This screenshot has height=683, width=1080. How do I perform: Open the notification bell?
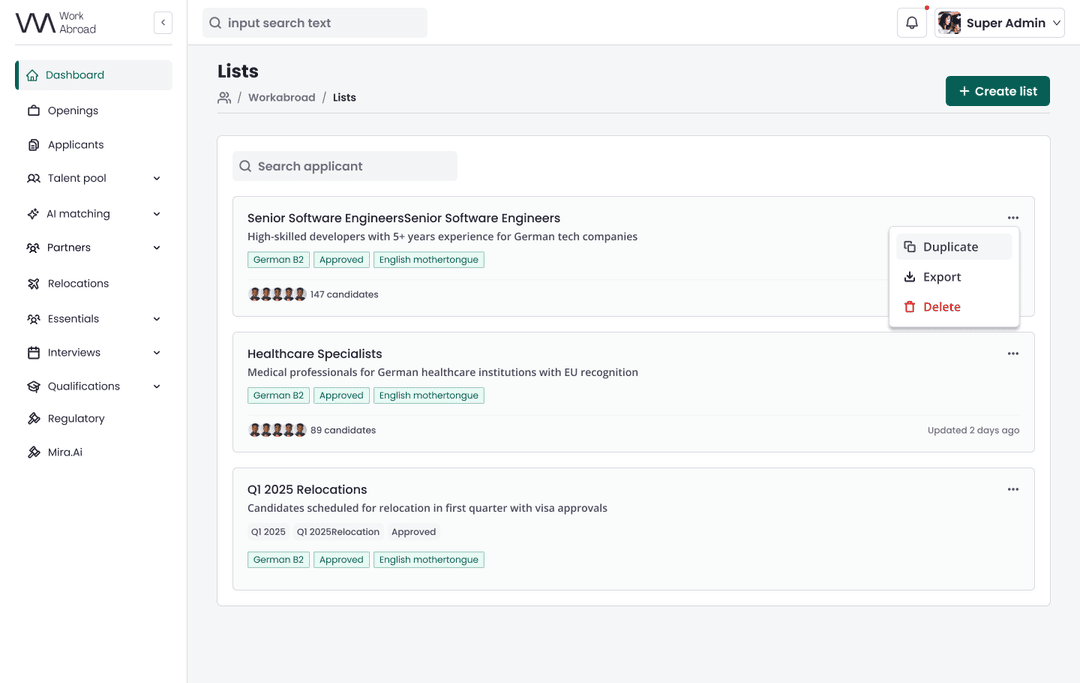(x=911, y=22)
